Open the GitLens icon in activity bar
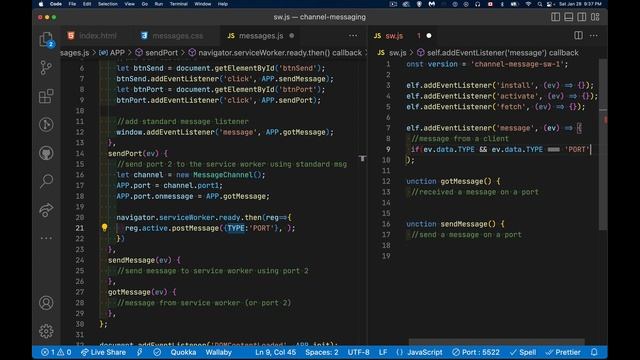640x360 pixels. click(x=46, y=124)
